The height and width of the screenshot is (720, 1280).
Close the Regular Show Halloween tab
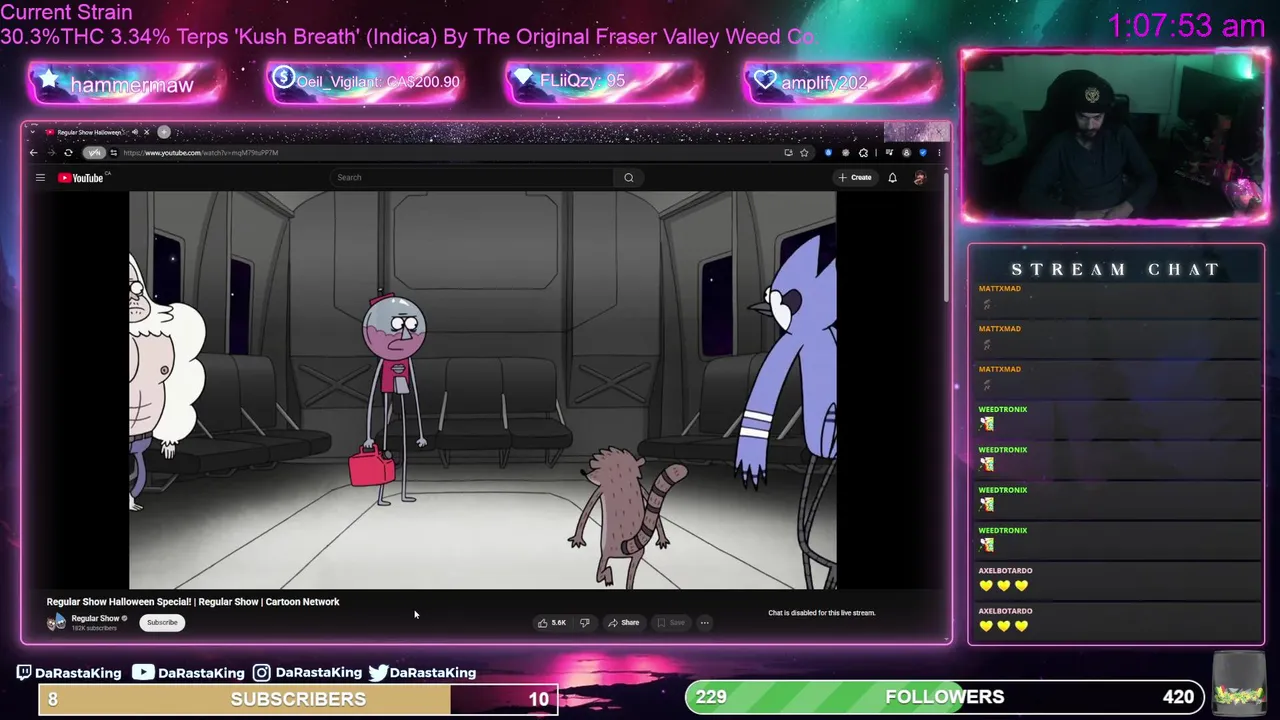point(146,132)
